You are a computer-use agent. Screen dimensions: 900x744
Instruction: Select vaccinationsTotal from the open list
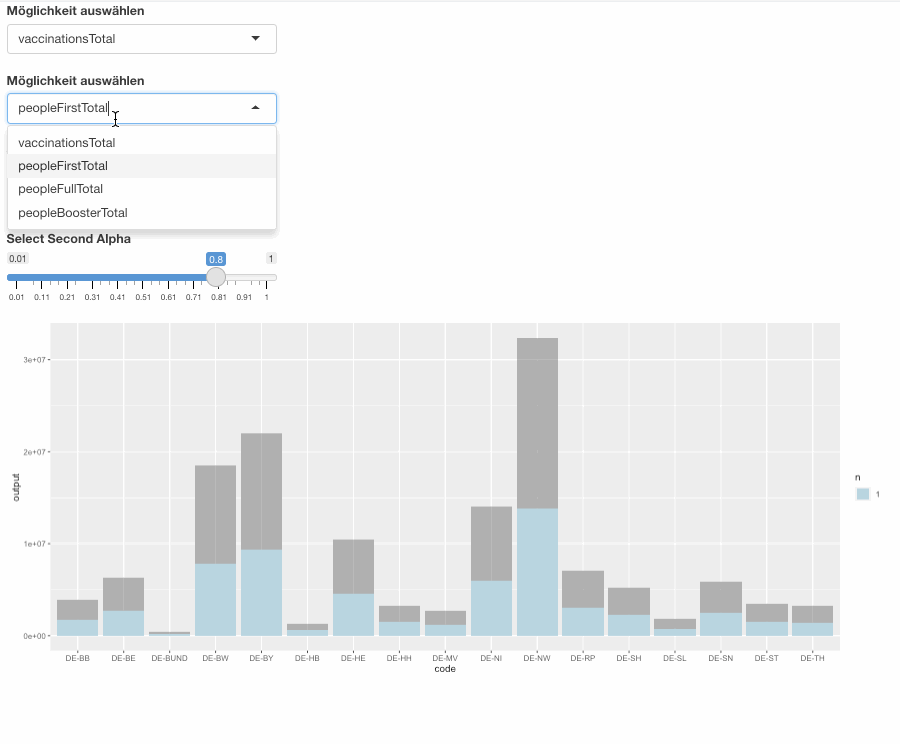tap(142, 142)
